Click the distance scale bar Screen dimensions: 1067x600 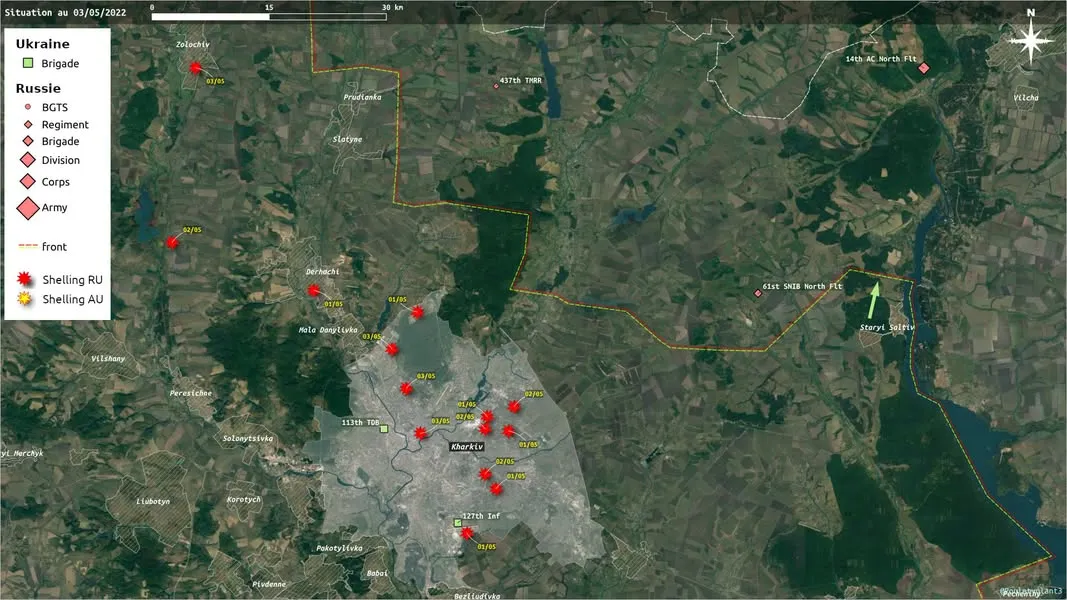pyautogui.click(x=269, y=16)
